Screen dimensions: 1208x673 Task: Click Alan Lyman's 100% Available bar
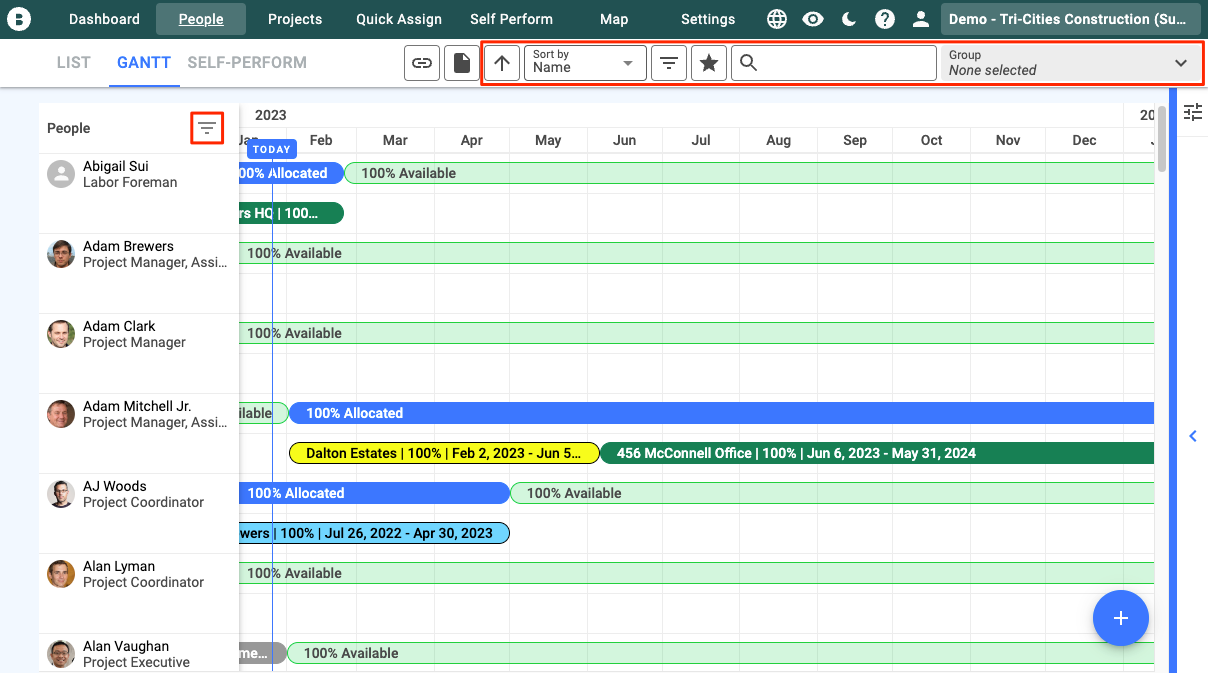pyautogui.click(x=697, y=573)
